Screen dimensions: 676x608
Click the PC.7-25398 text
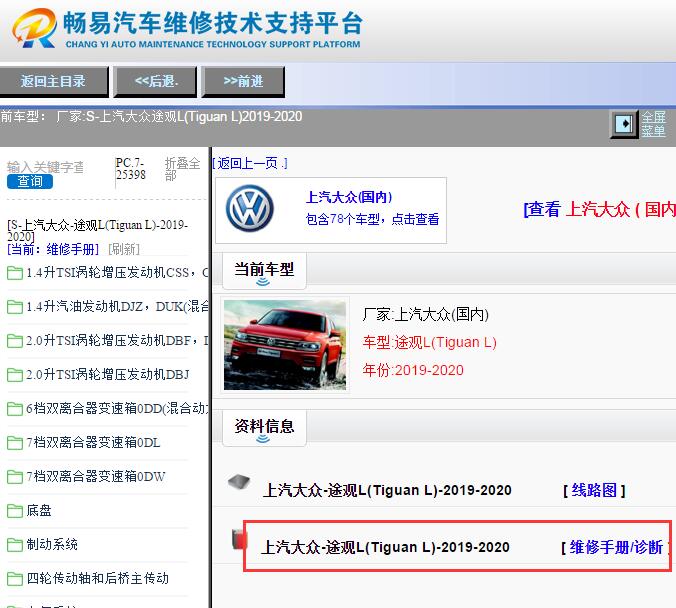131,169
